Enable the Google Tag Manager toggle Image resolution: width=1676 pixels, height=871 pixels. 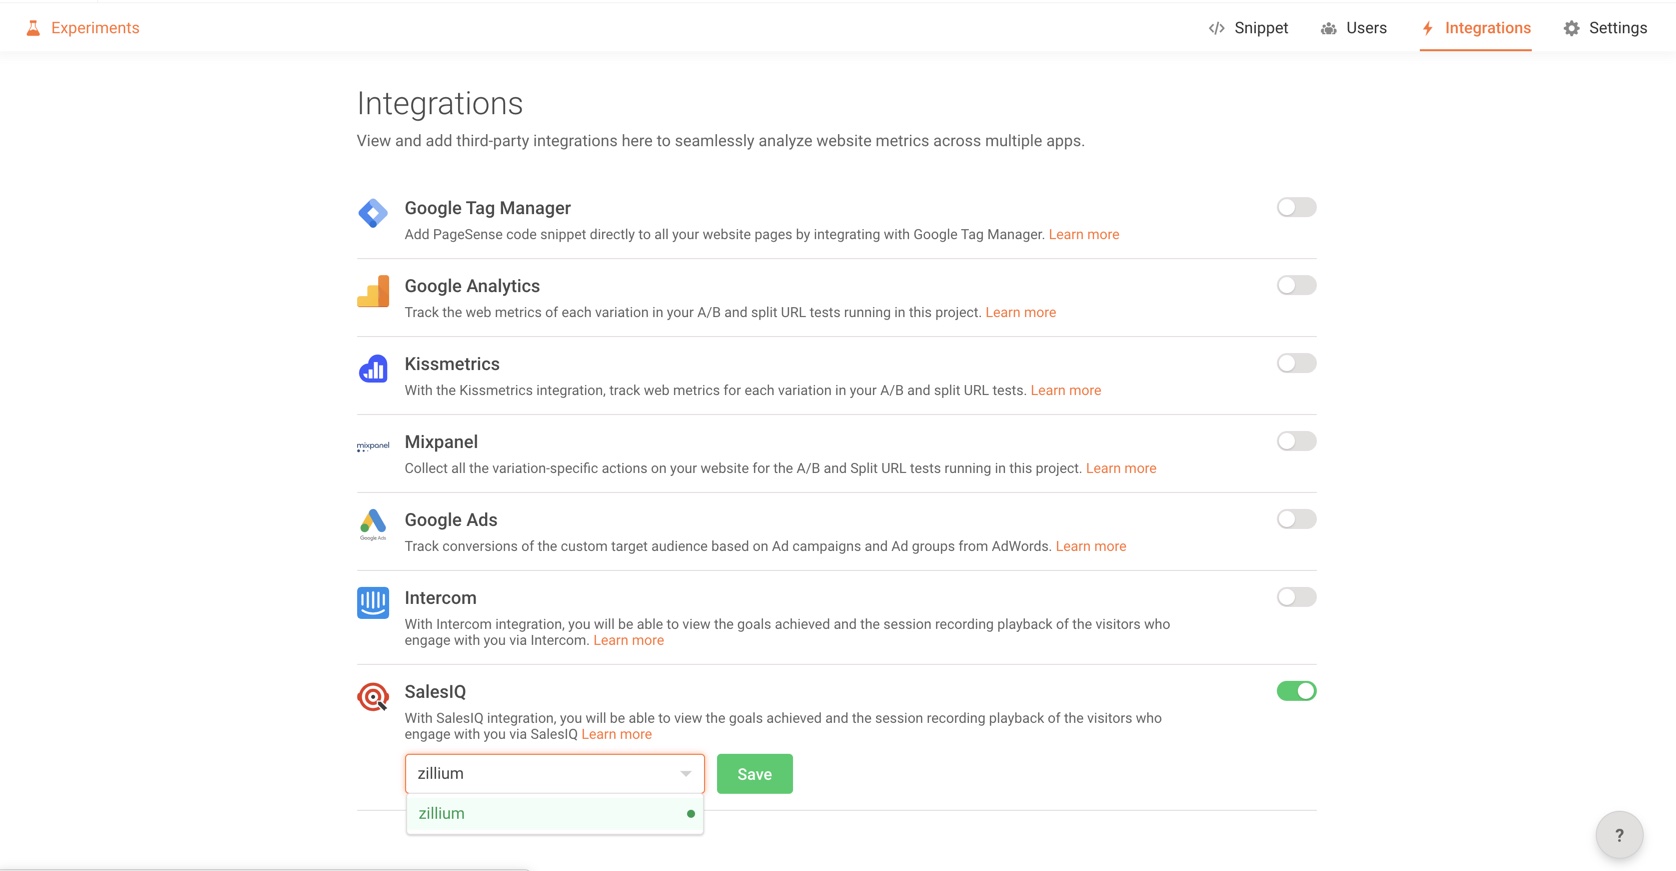1296,207
